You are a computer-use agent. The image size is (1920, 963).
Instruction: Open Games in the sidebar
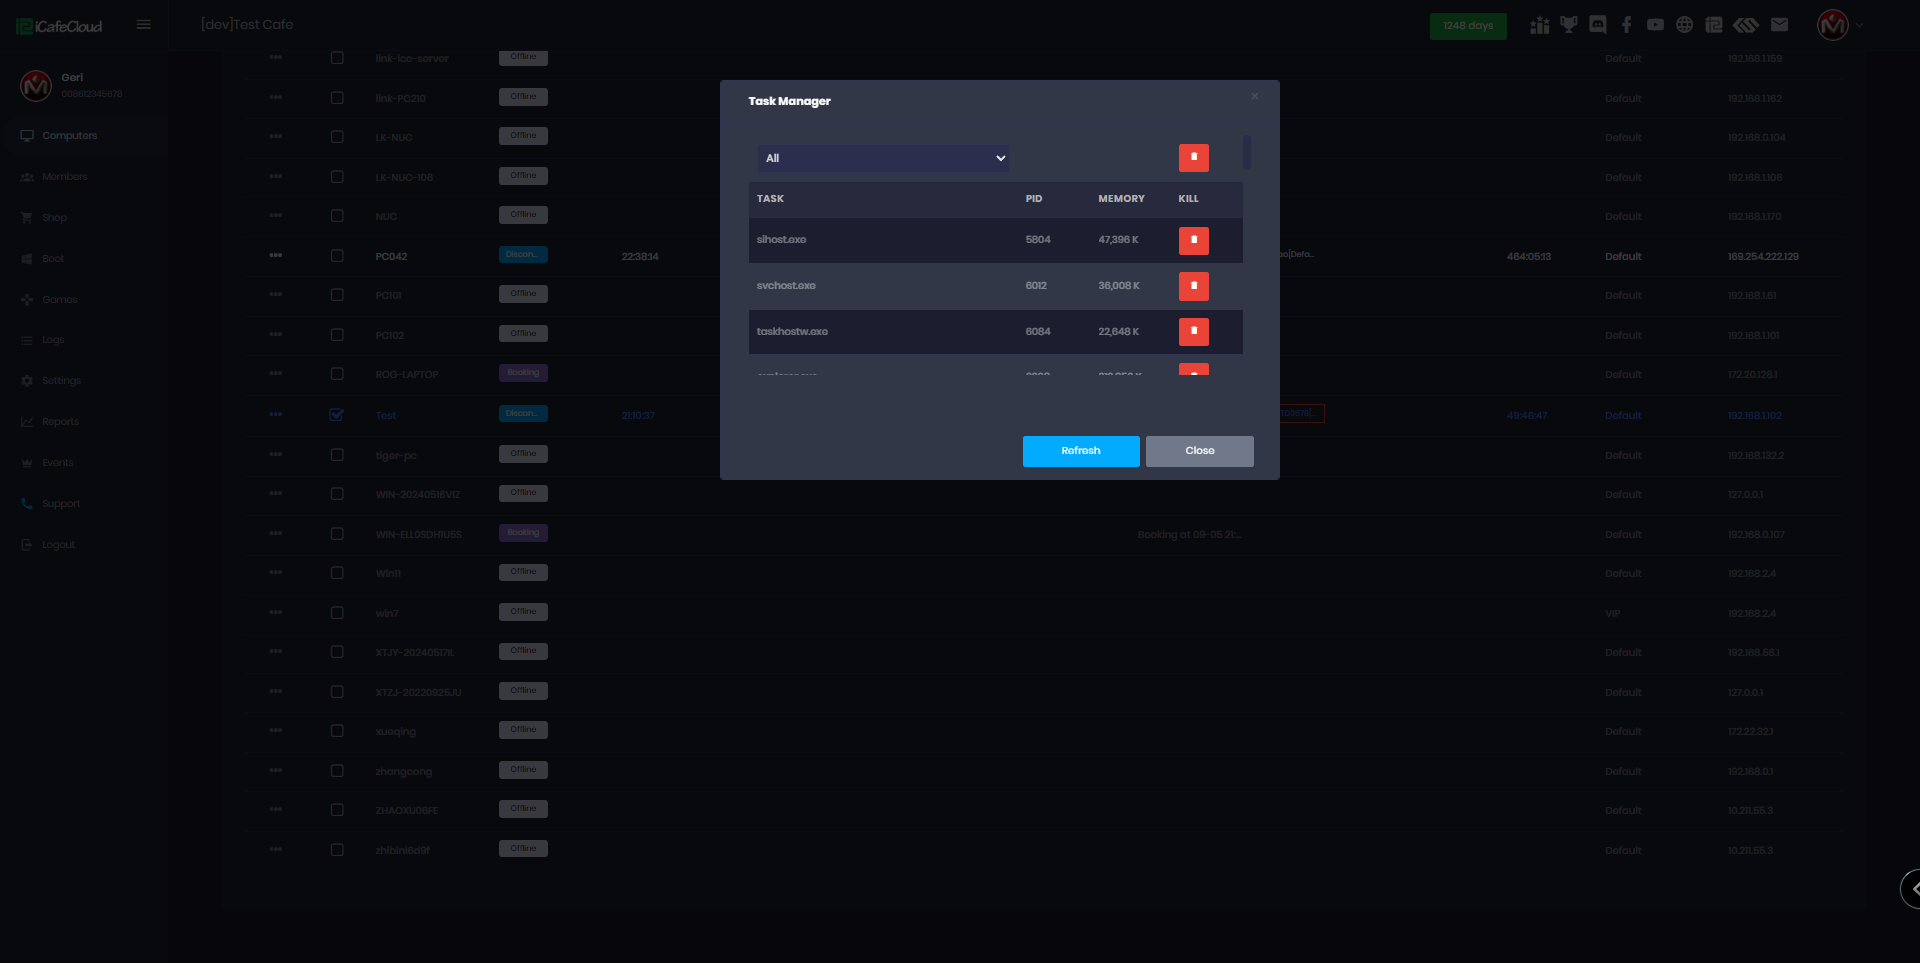click(x=59, y=300)
